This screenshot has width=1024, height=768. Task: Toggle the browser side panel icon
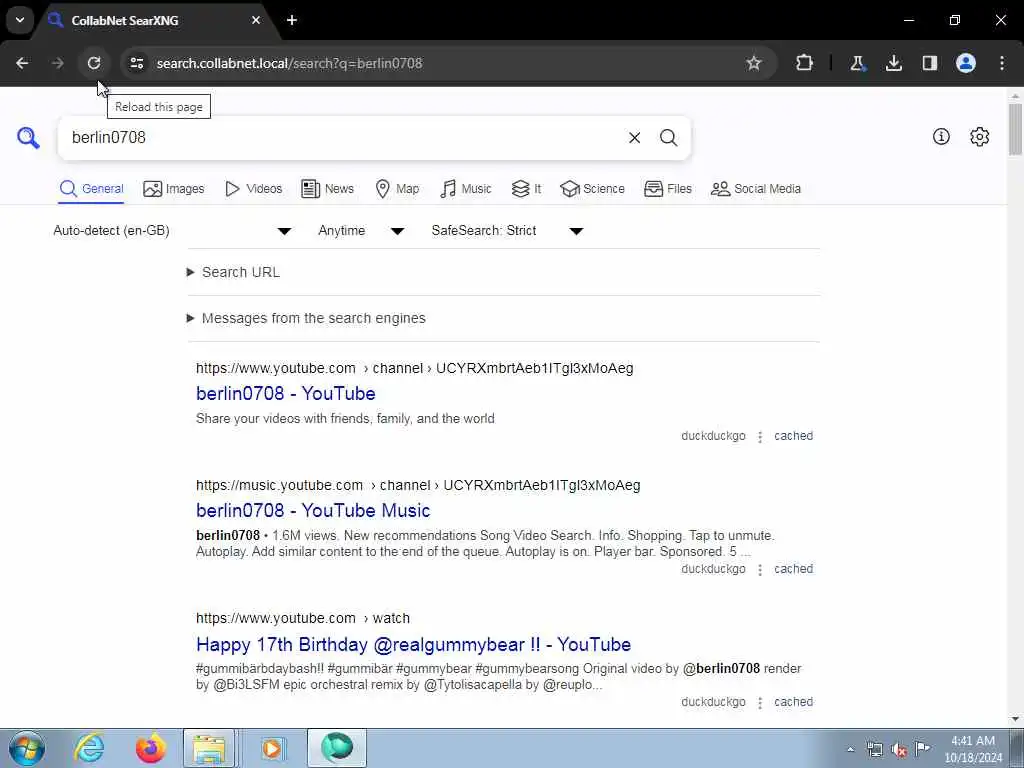[930, 63]
